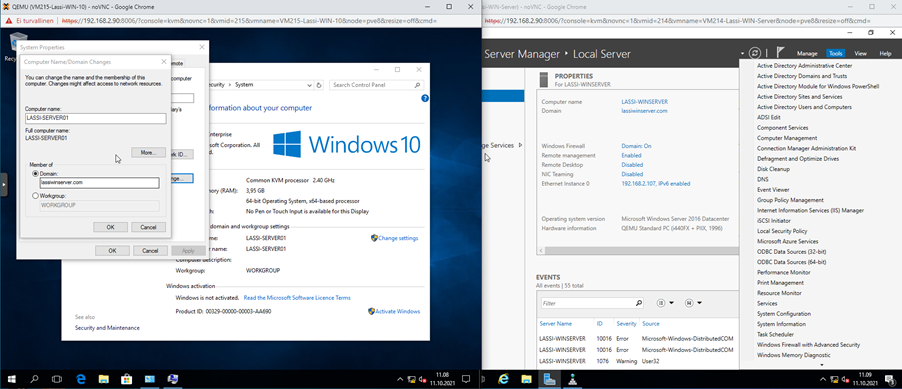Click the Search Control Panel field
This screenshot has width=902, height=389.
(377, 85)
